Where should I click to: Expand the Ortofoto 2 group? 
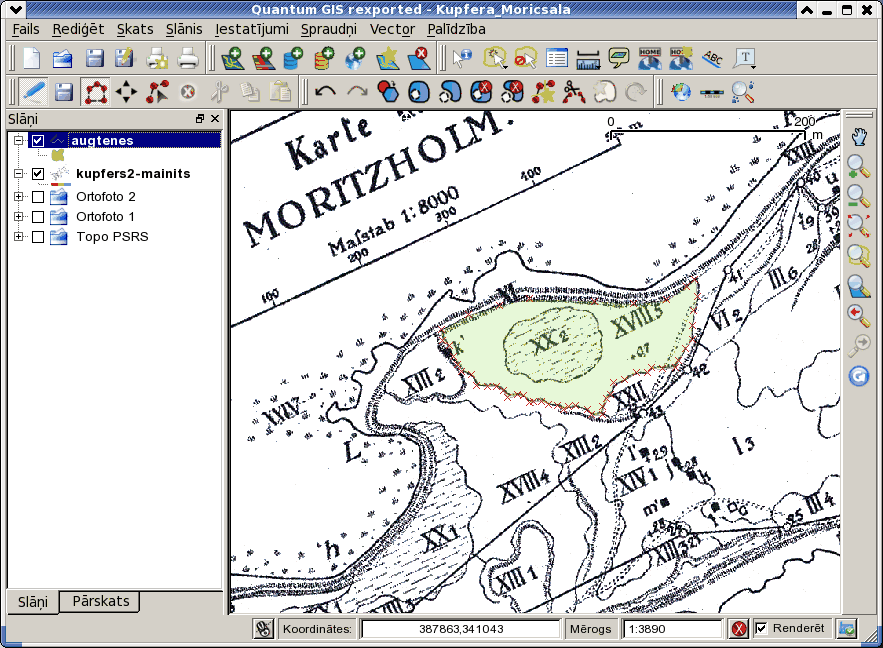tap(19, 196)
